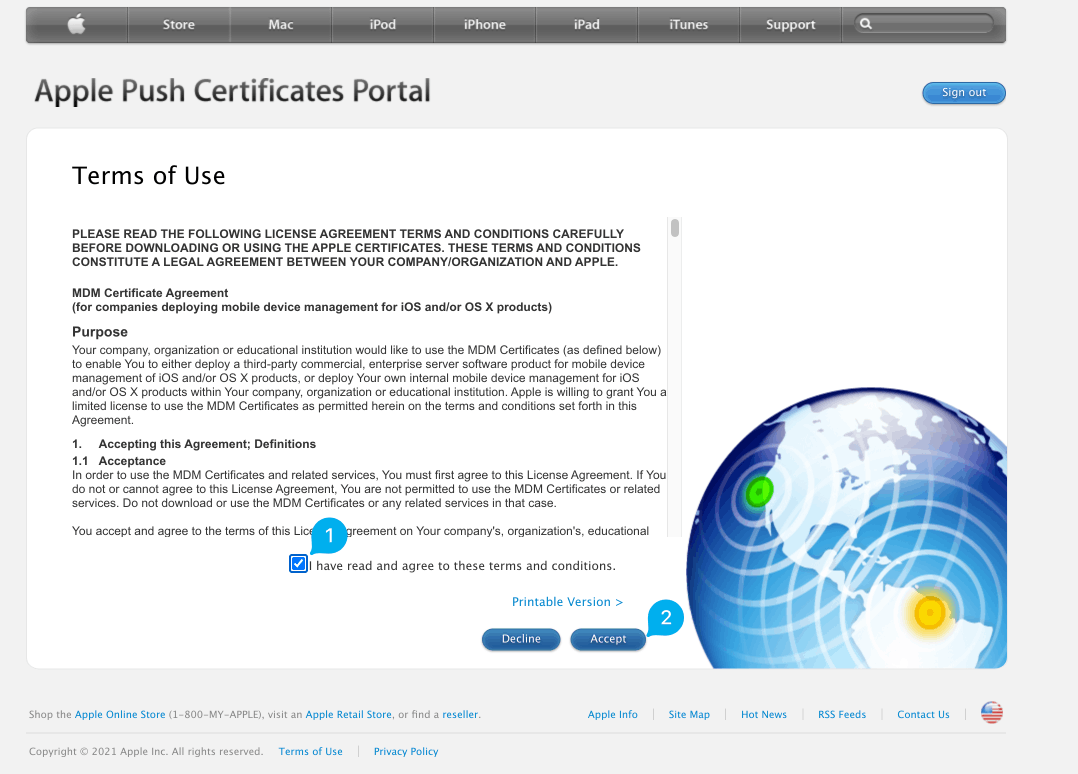Click the Sign out button
Screen dimensions: 1078x774
coord(964,93)
